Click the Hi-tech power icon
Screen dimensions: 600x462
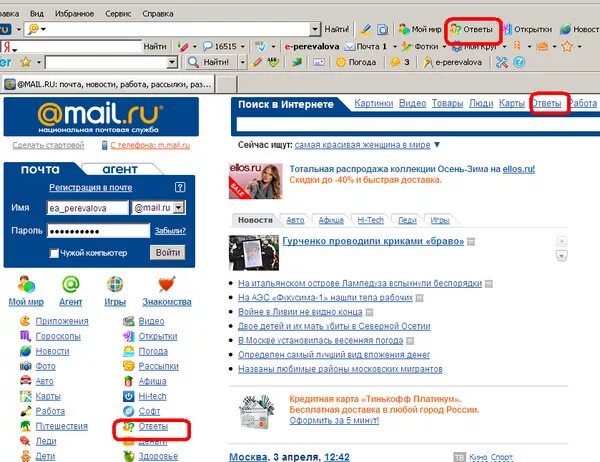click(x=129, y=396)
